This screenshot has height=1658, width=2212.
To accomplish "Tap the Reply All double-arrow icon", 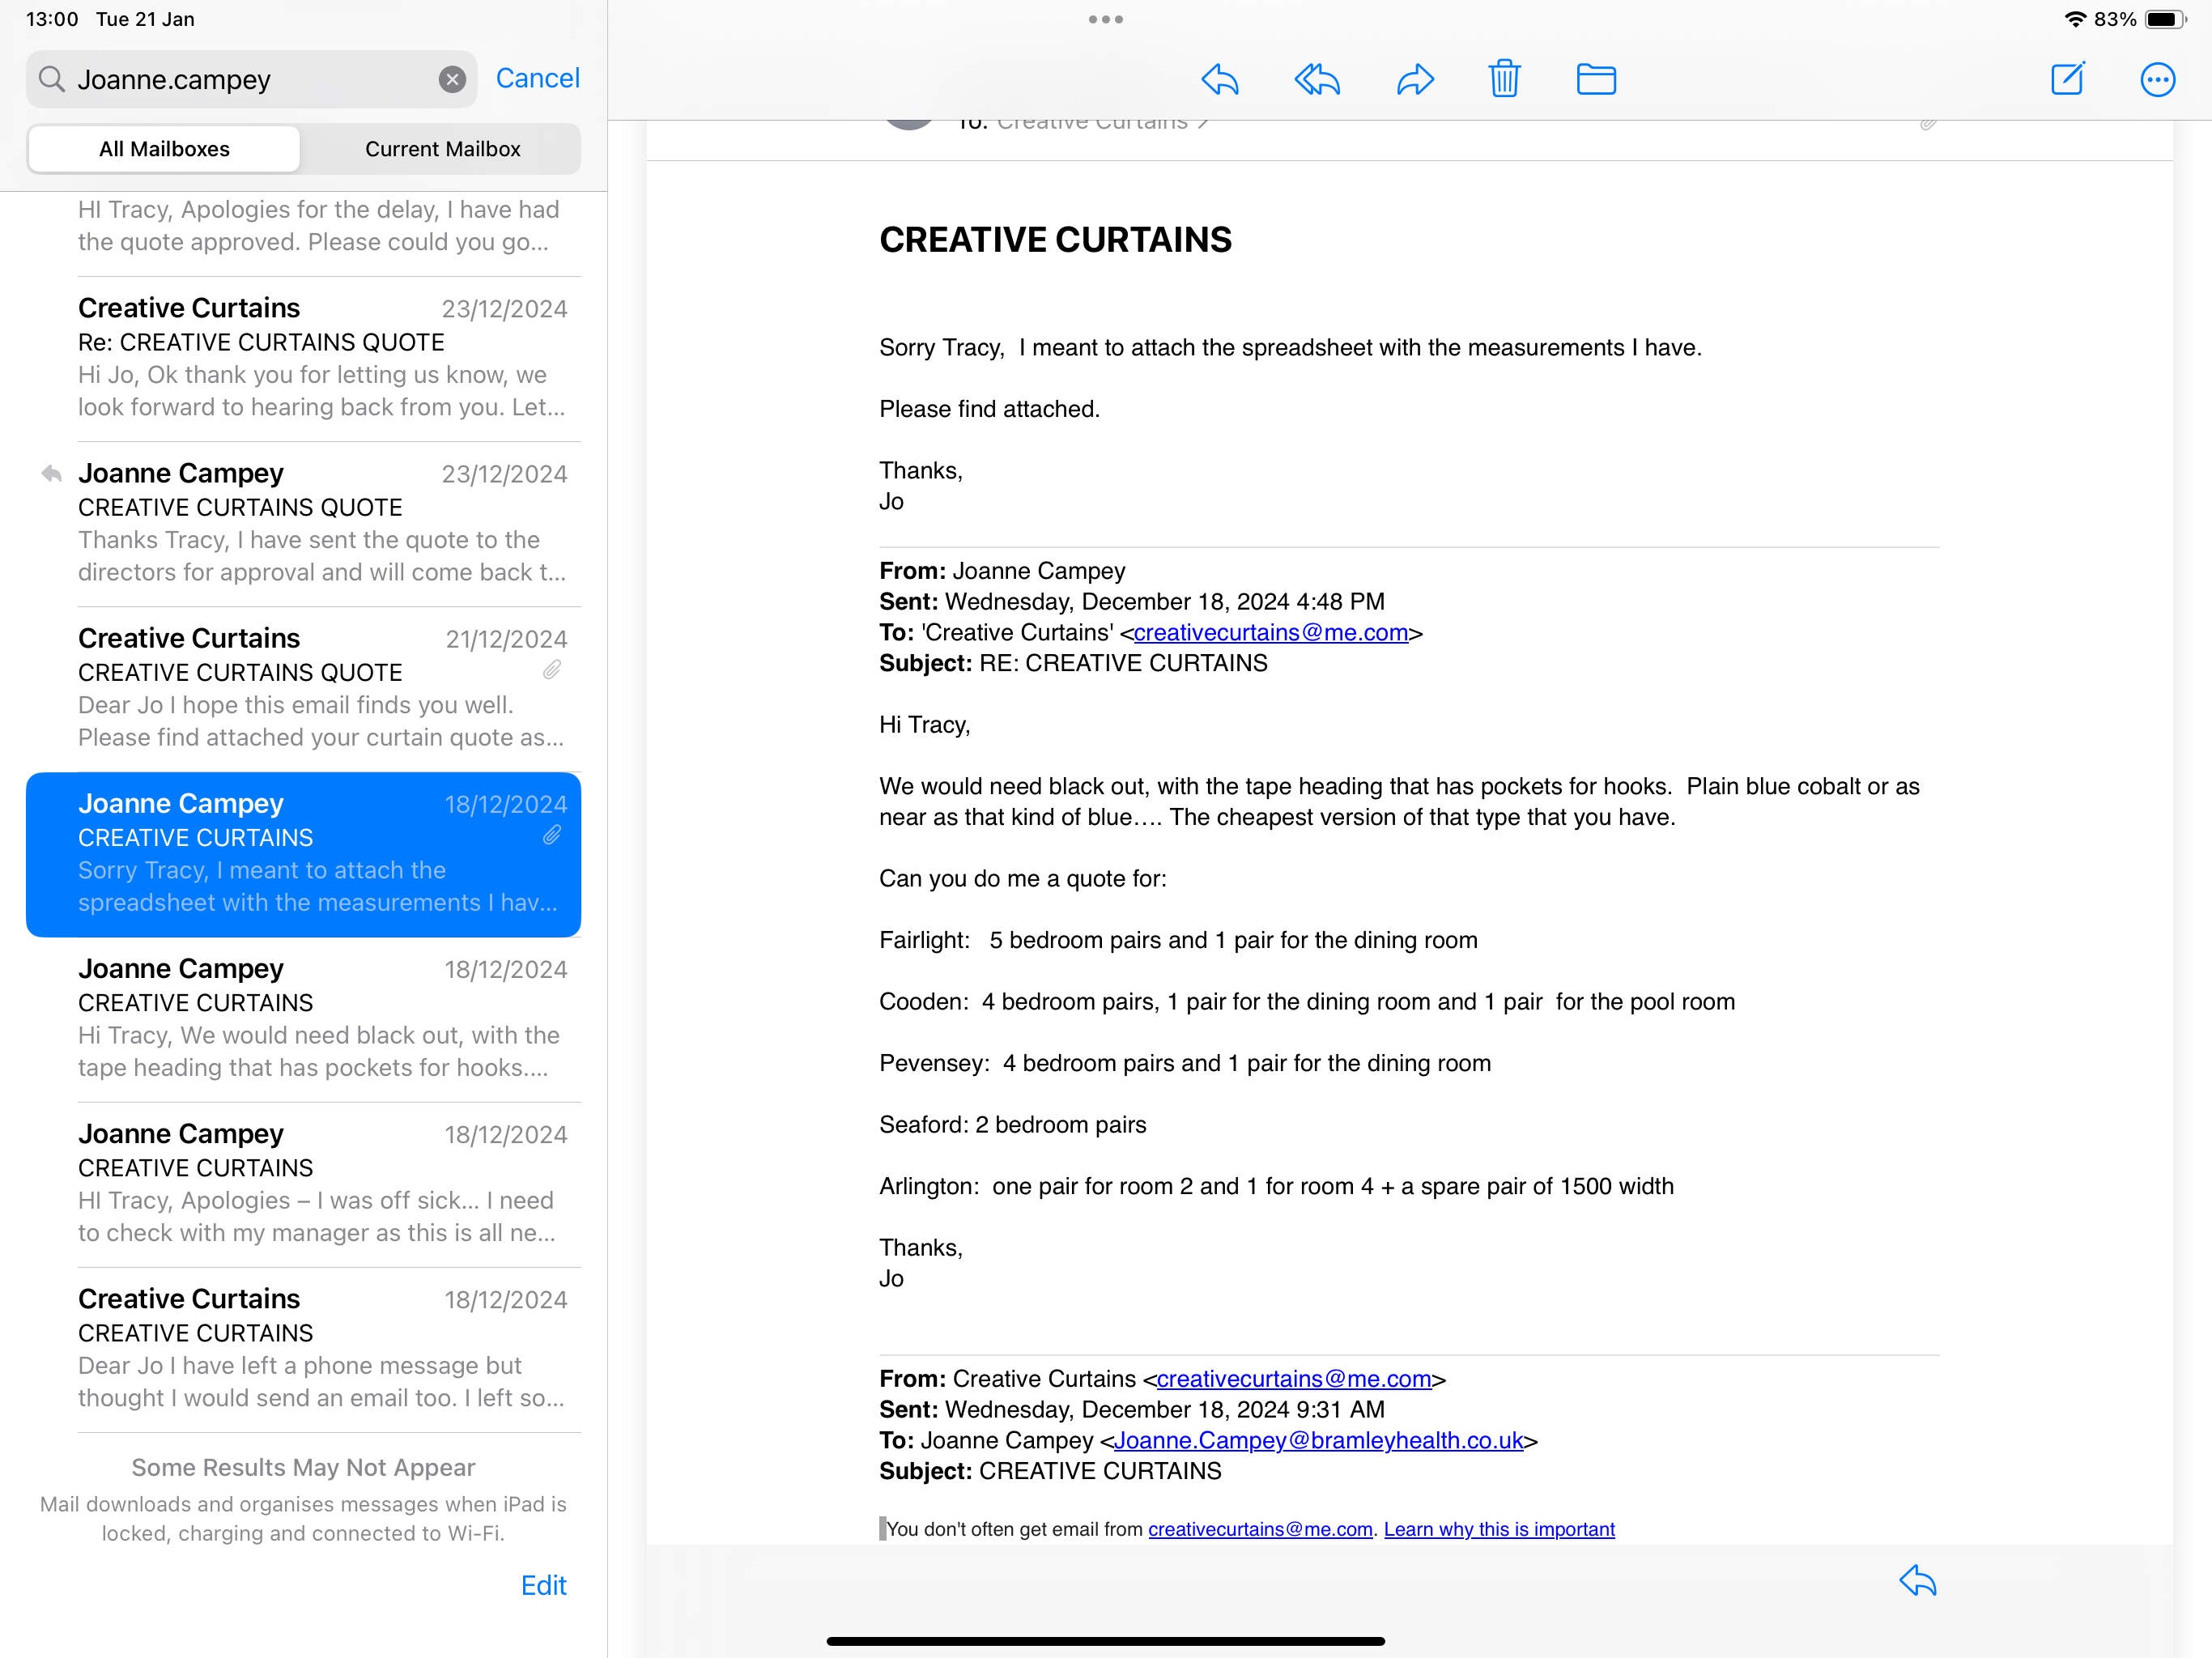I will [1317, 79].
